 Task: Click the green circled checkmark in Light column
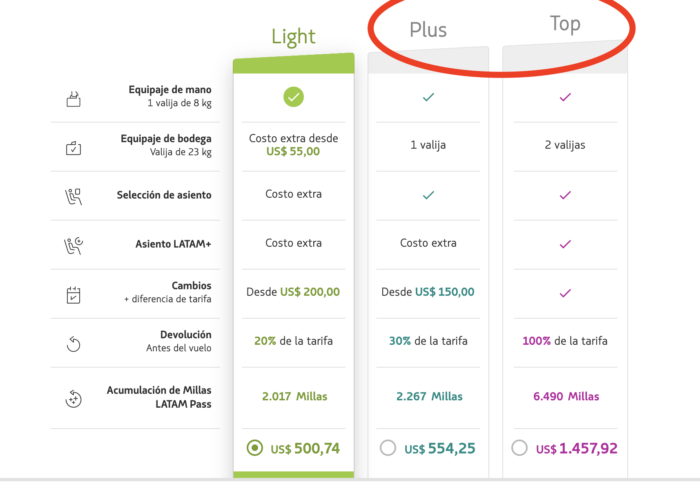tap(293, 97)
